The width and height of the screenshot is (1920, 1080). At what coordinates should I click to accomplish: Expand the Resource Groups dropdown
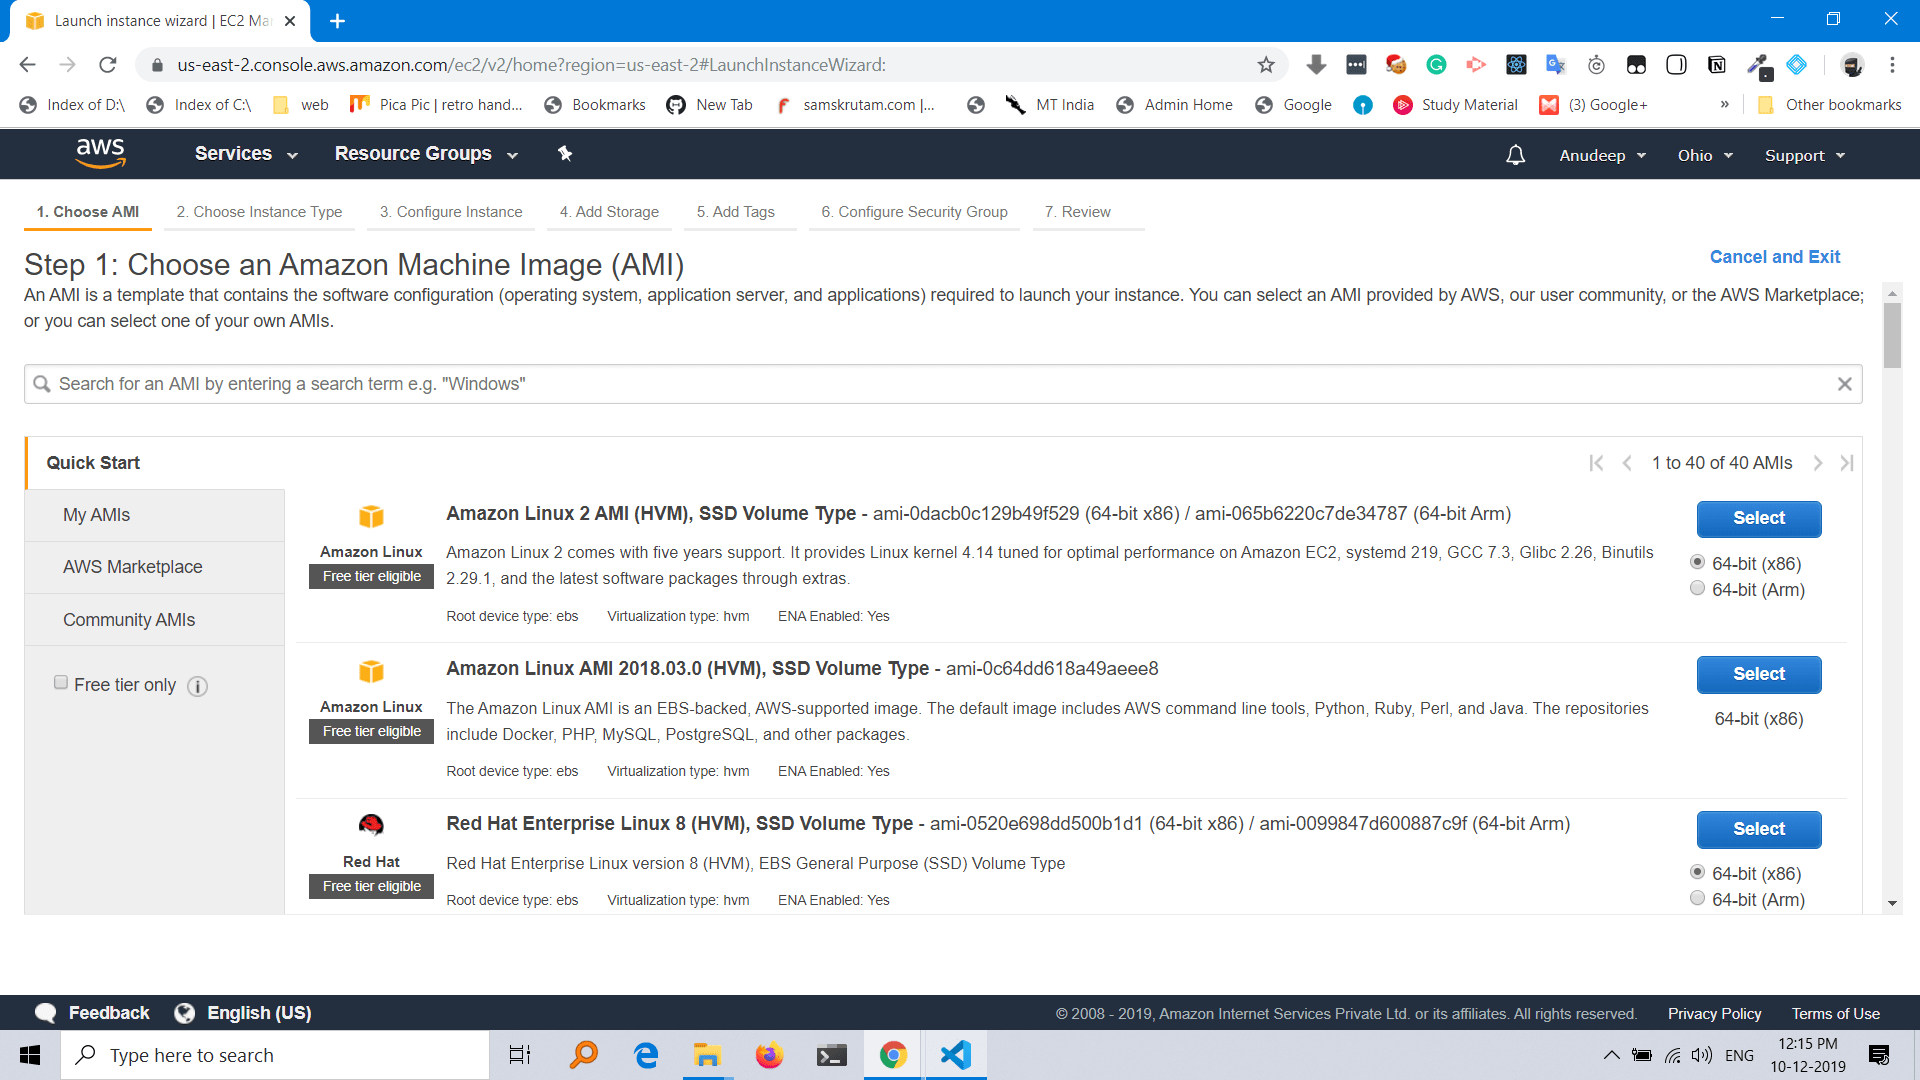[x=426, y=154]
